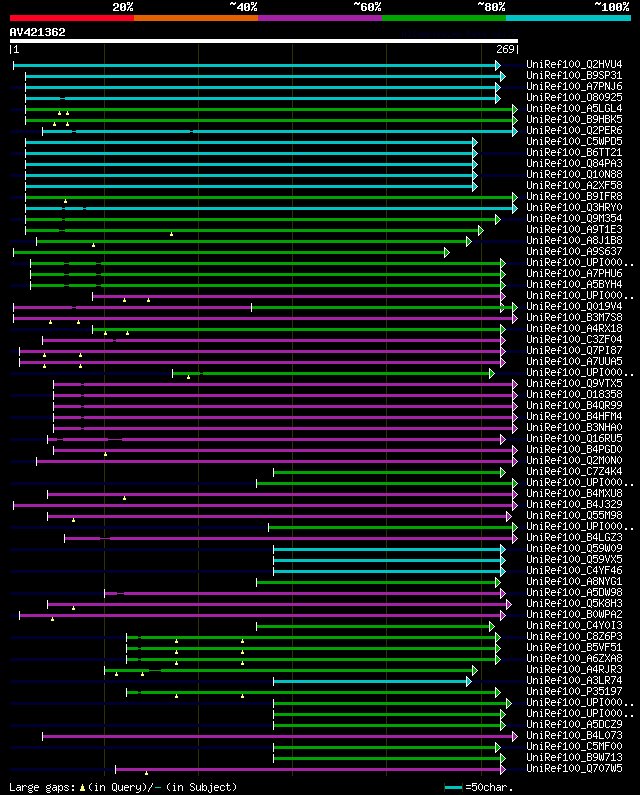This screenshot has height=795, width=640.
Task: Select the UniRef100_B0WPA2 label
Action: (x=574, y=615)
